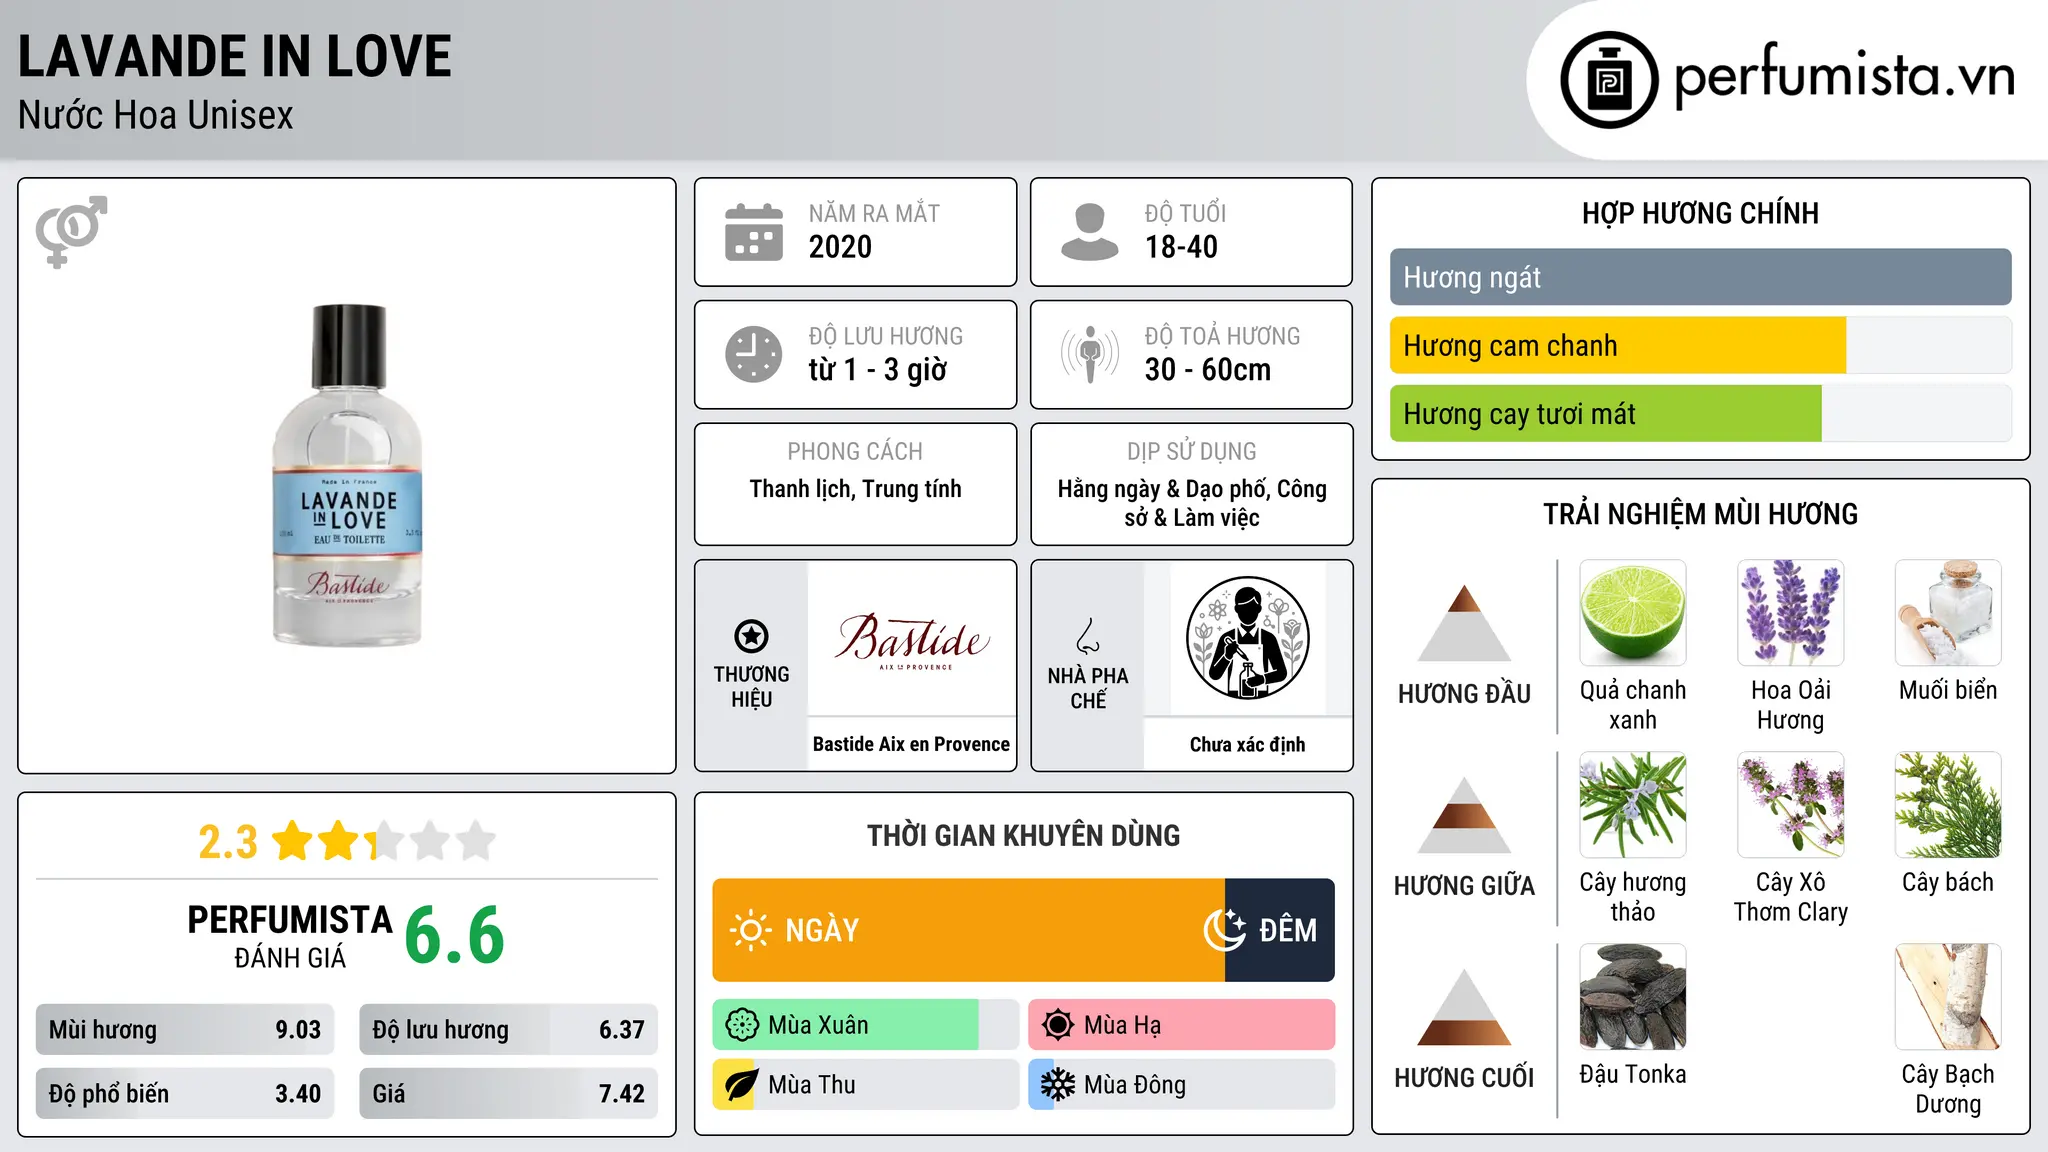The image size is (2048, 1152).
Task: Click the age range 18-40
Action: pos(1181,247)
